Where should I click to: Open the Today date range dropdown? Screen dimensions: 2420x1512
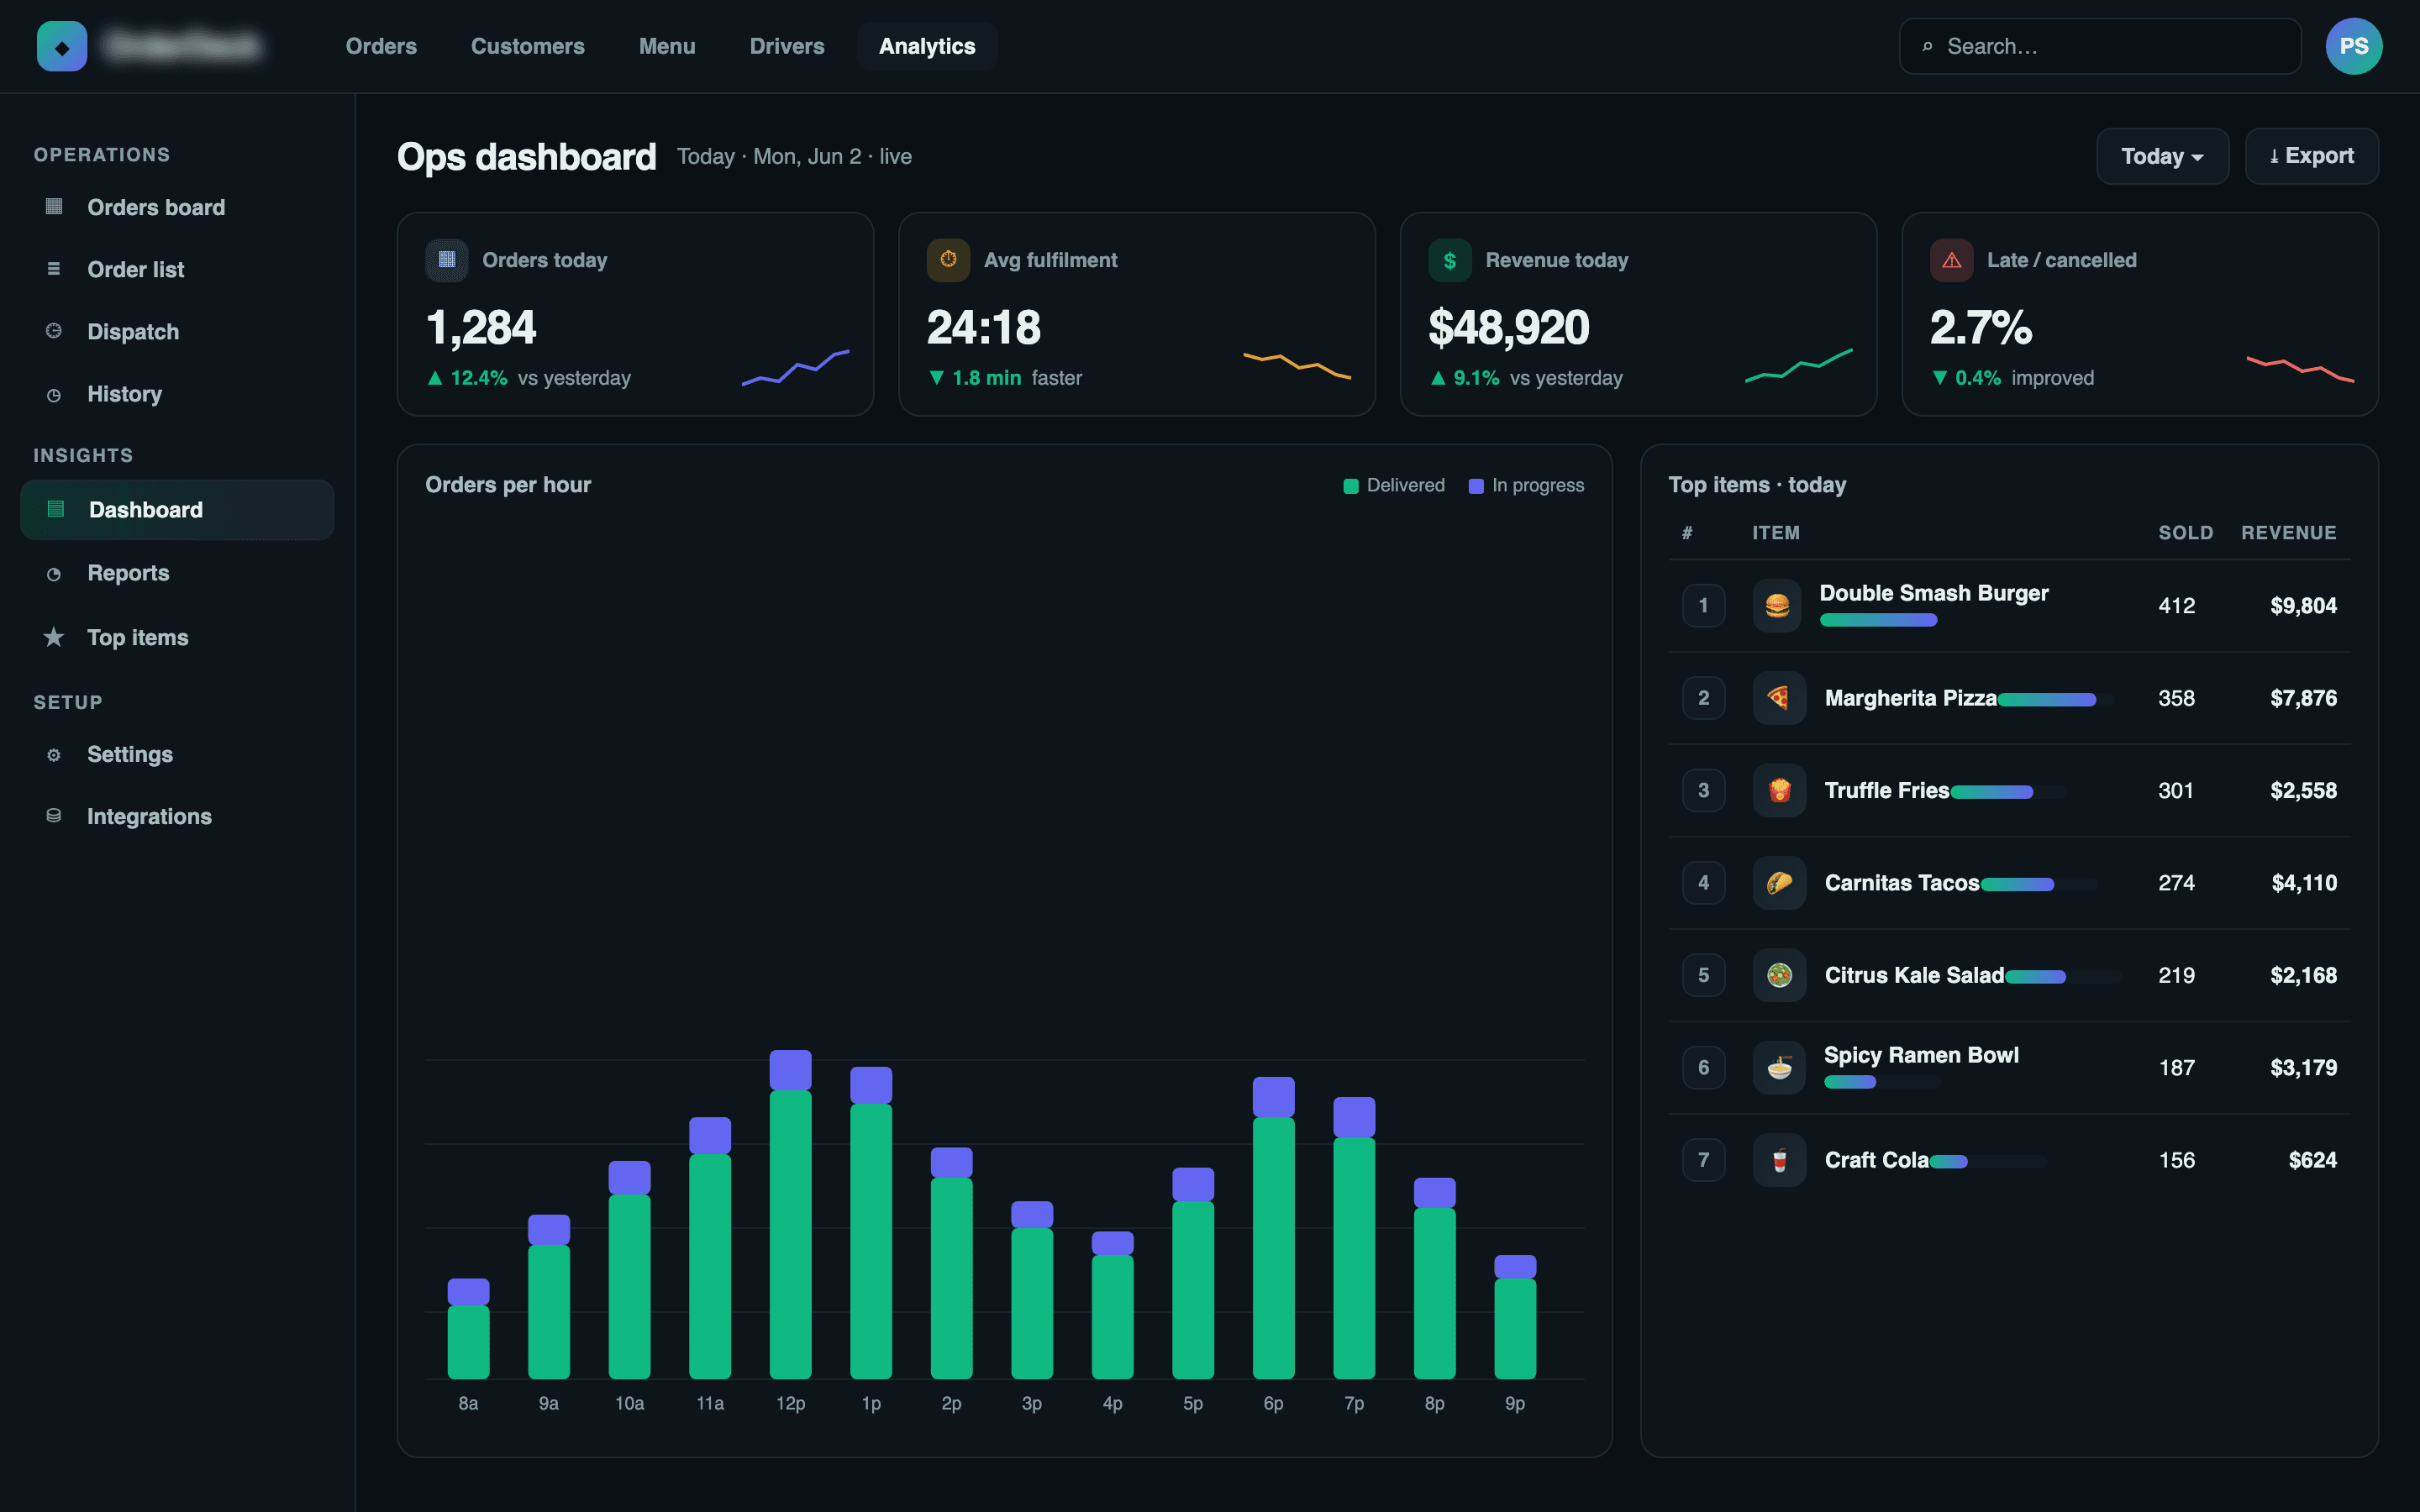pos(2162,156)
